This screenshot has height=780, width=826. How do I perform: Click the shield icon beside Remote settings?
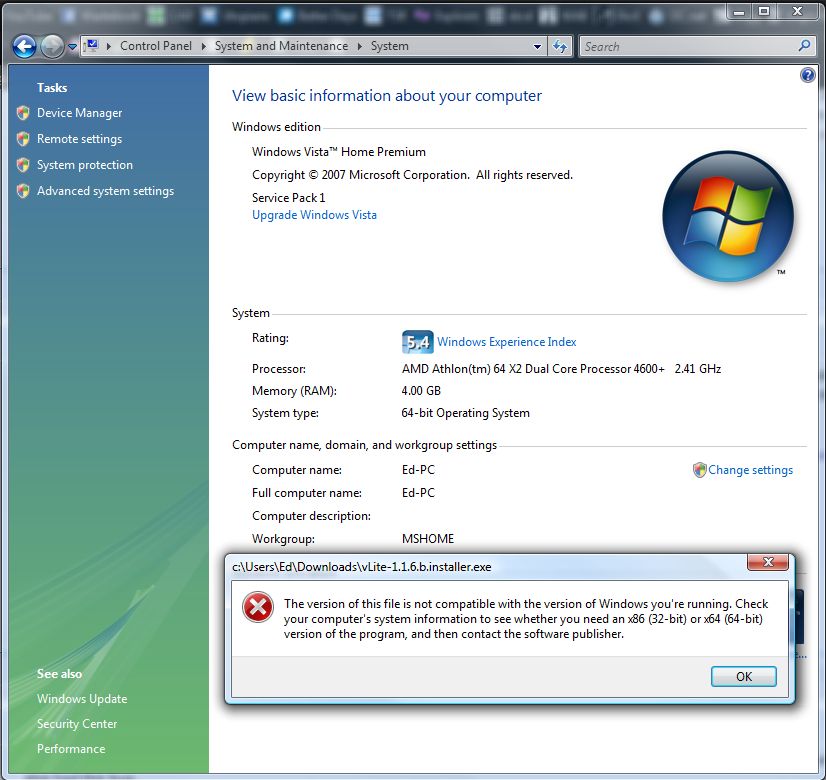pyautogui.click(x=23, y=139)
